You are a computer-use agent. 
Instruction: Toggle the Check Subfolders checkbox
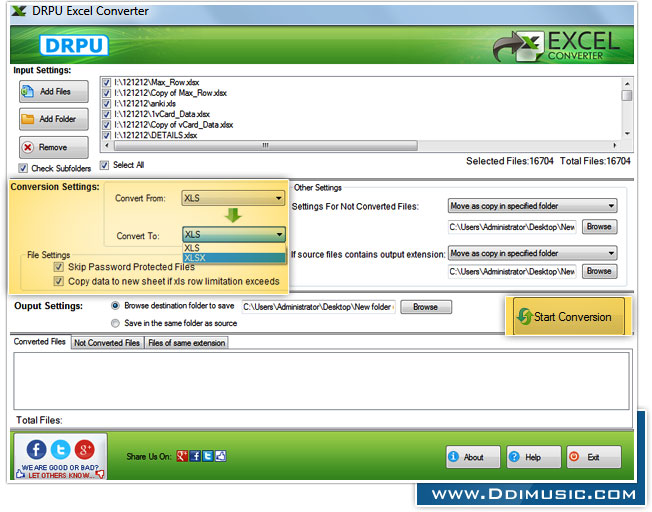(23, 168)
